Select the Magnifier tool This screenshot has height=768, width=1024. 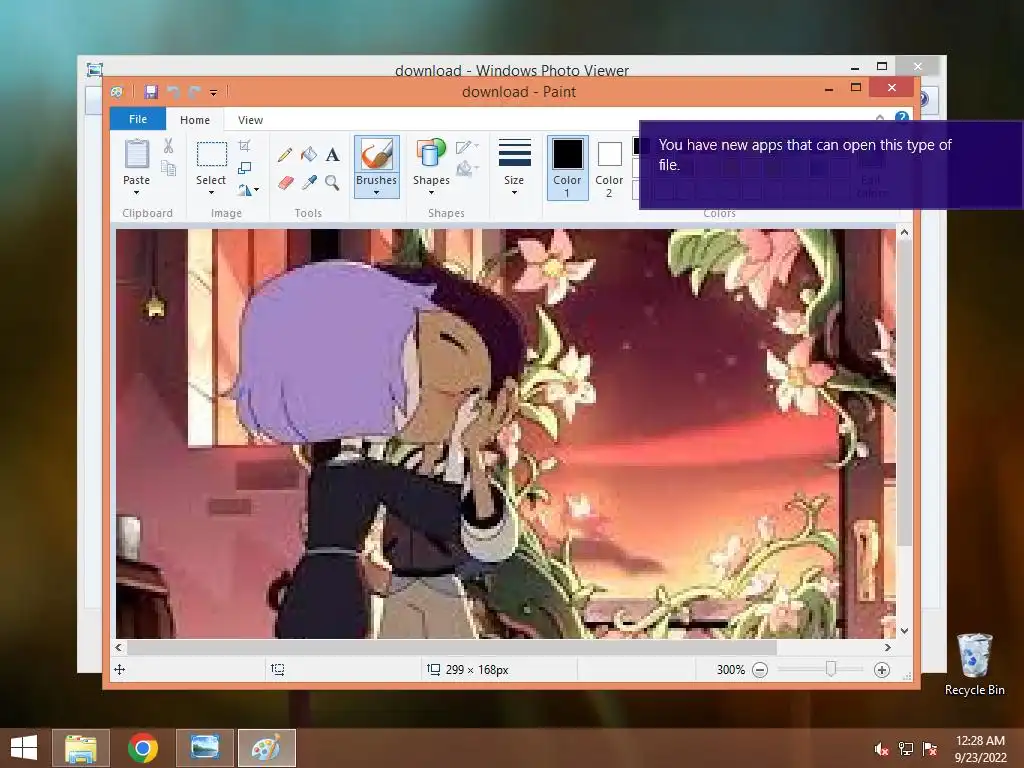[x=332, y=183]
